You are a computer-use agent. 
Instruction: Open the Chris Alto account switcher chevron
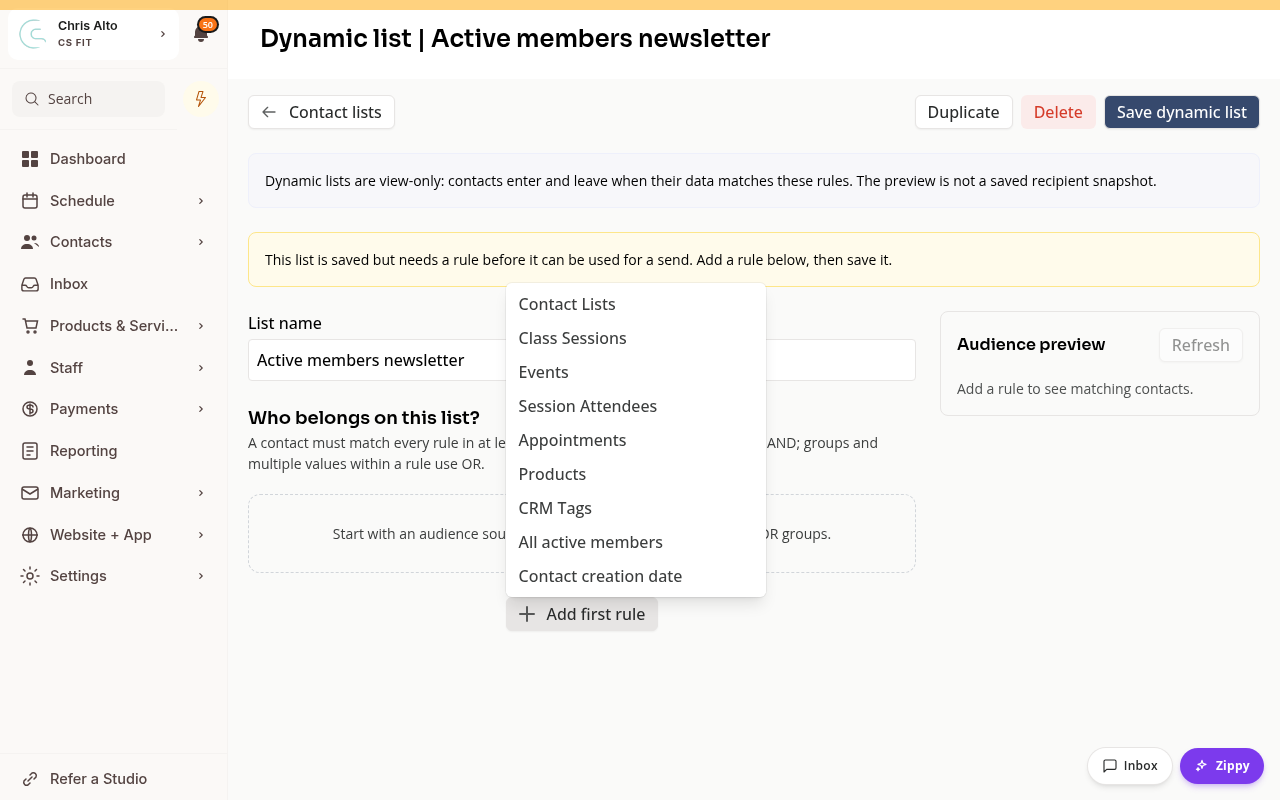point(163,34)
